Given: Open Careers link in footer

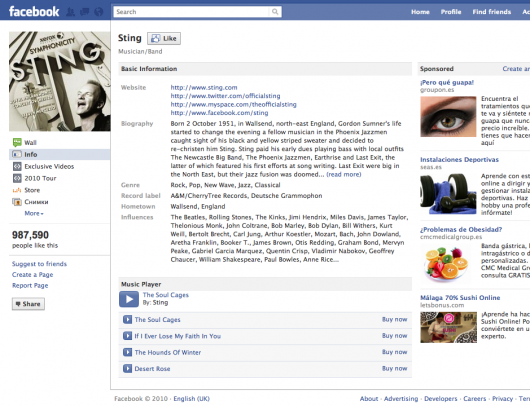Looking at the screenshot, I should coord(475,399).
